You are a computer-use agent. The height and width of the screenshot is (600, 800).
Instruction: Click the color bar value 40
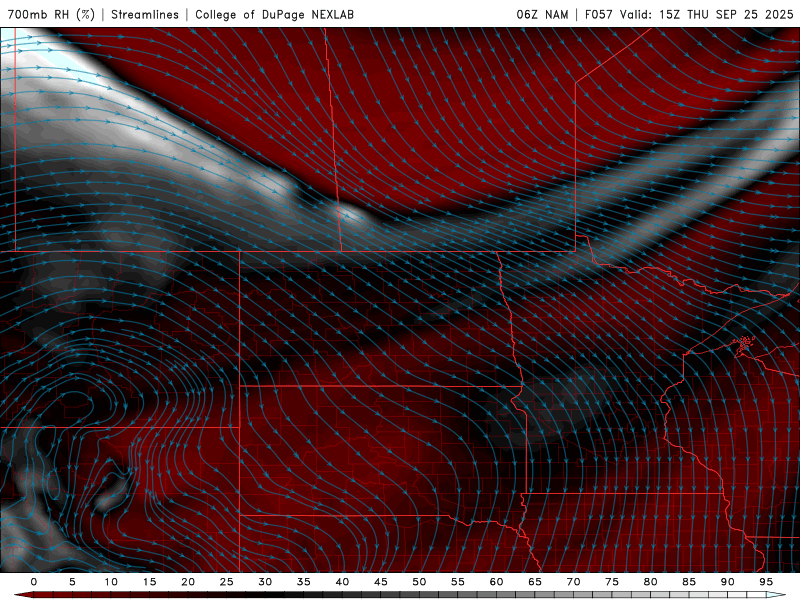click(x=342, y=582)
